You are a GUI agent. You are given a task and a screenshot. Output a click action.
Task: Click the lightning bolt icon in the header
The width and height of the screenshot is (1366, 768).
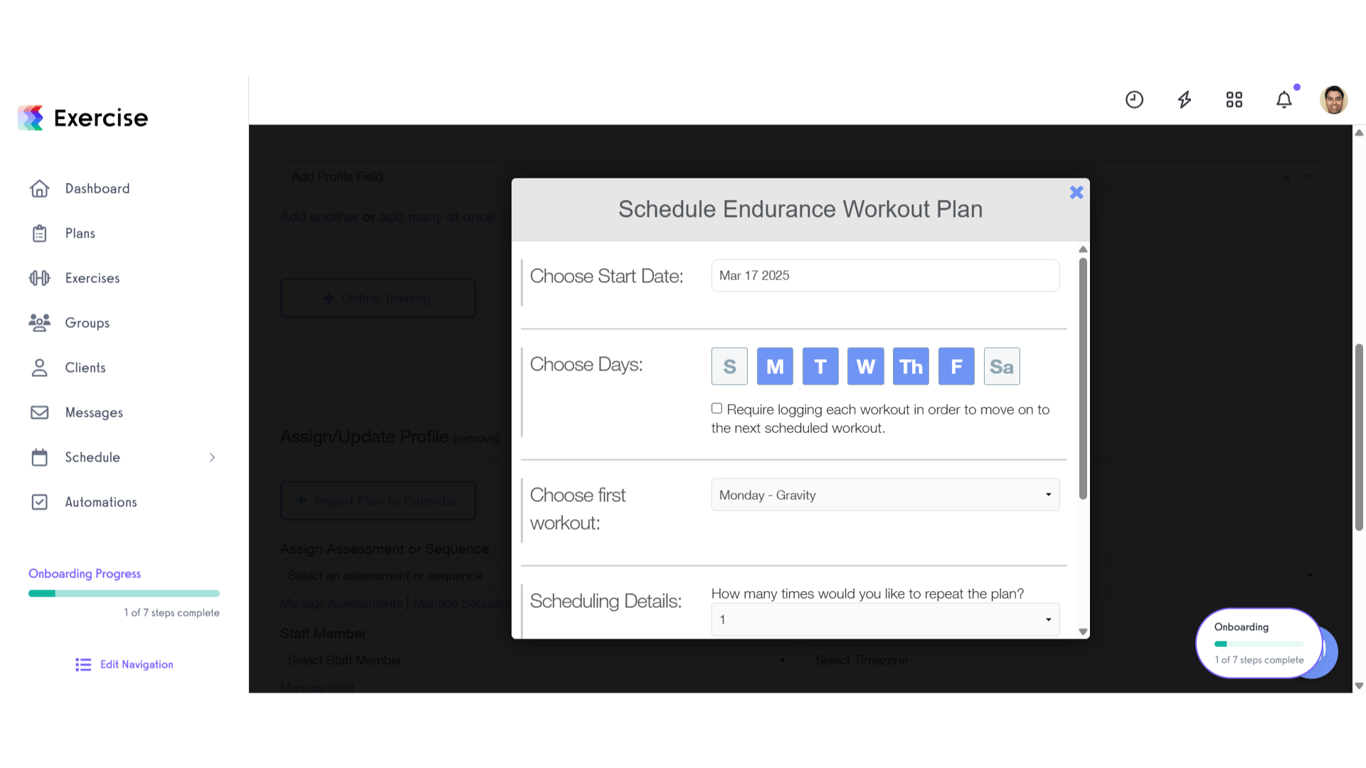coord(1184,99)
